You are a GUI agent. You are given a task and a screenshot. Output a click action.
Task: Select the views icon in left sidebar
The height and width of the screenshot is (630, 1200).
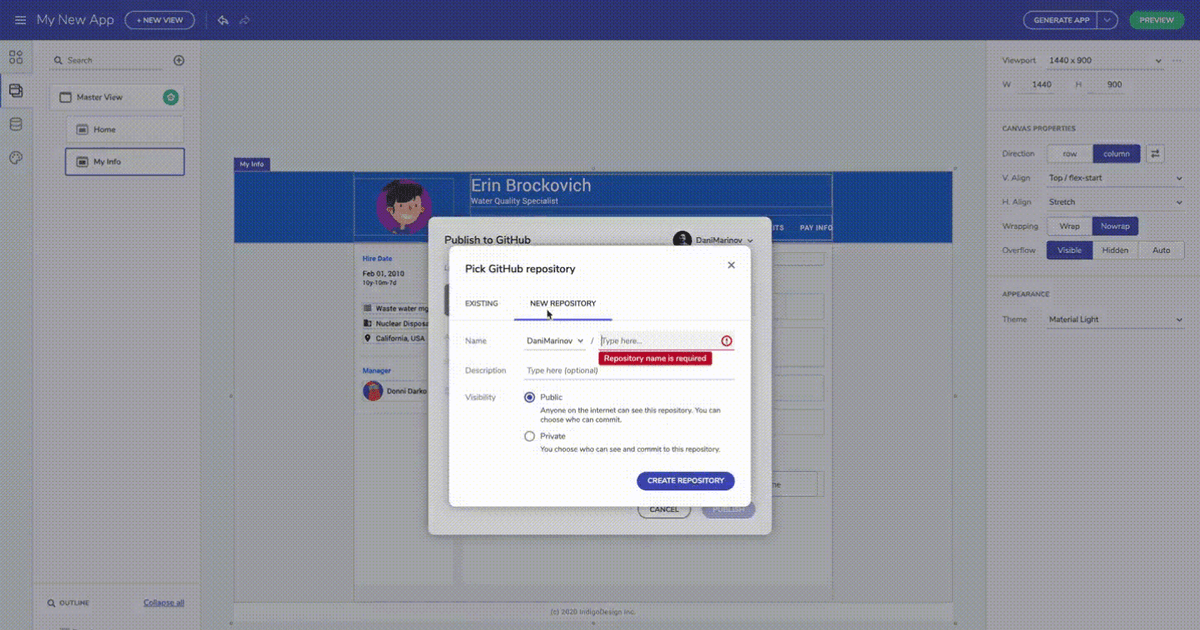point(15,90)
